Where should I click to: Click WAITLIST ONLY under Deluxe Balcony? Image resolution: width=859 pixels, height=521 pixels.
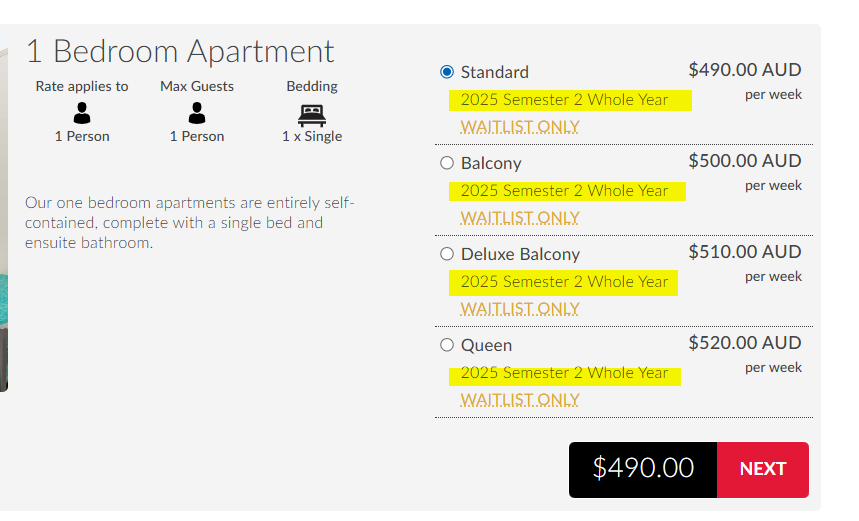pyautogui.click(x=520, y=309)
